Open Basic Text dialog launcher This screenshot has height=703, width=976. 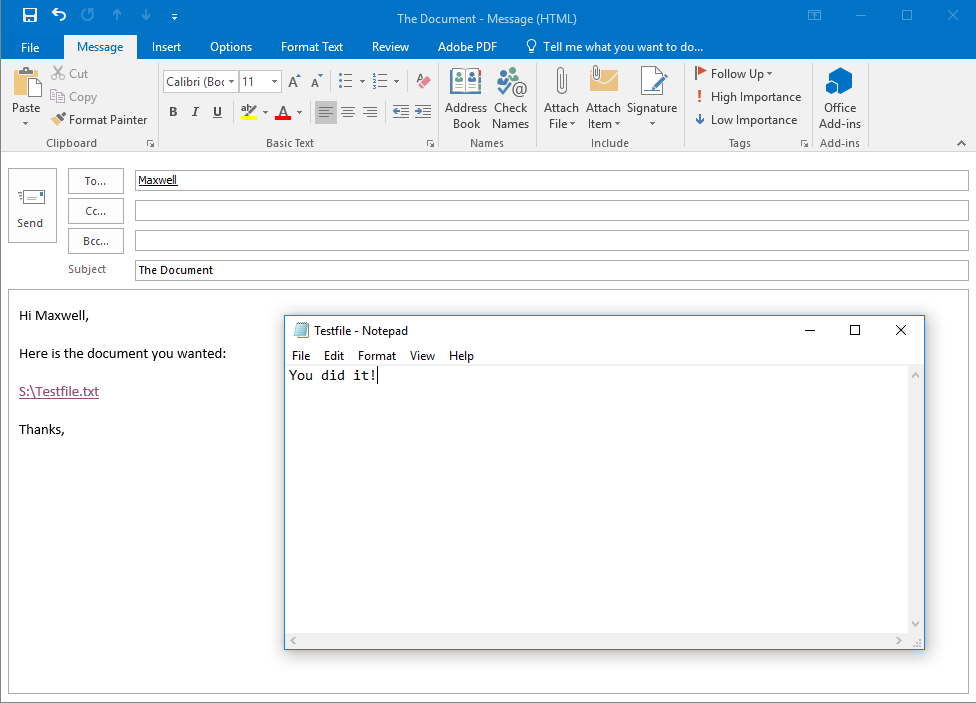(430, 143)
